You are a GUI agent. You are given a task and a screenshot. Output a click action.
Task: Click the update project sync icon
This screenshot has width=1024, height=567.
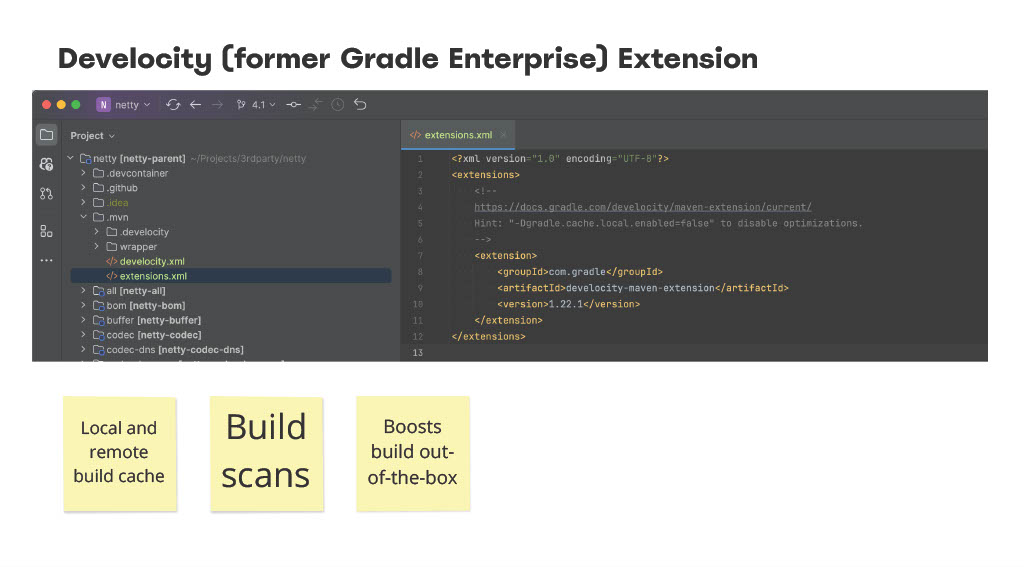(x=173, y=105)
